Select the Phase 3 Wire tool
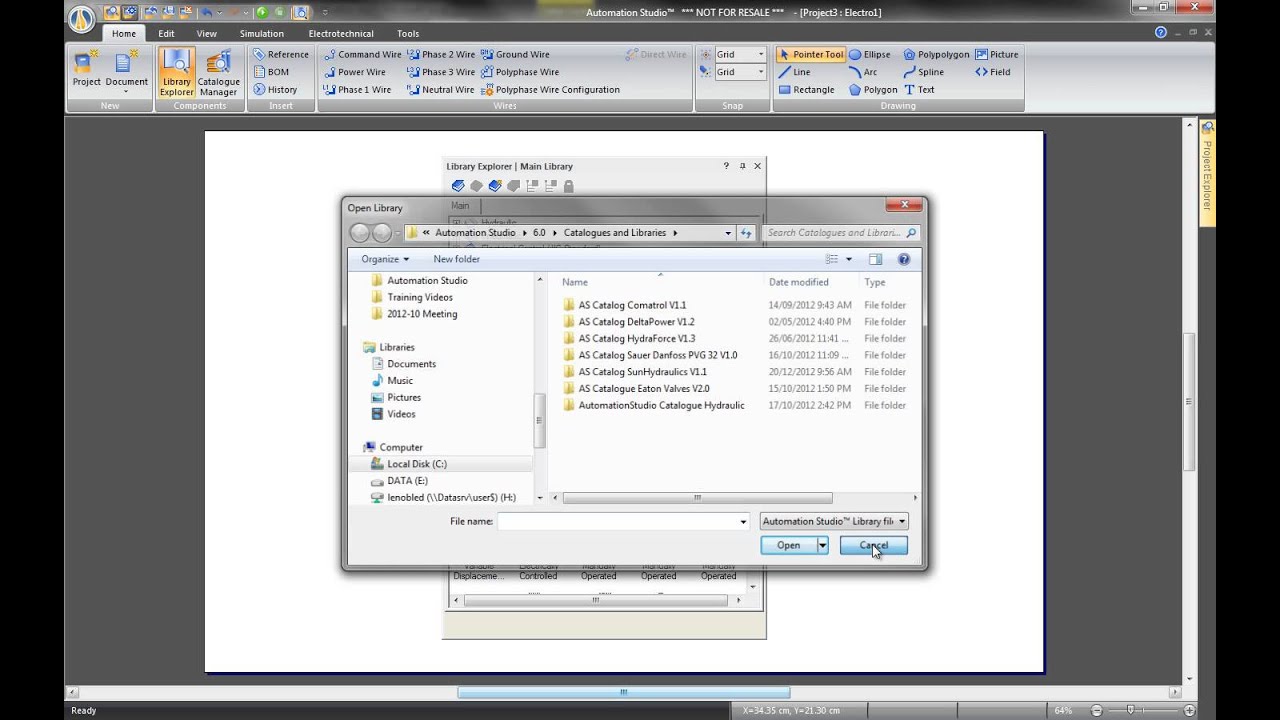Viewport: 1280px width, 720px height. [441, 72]
